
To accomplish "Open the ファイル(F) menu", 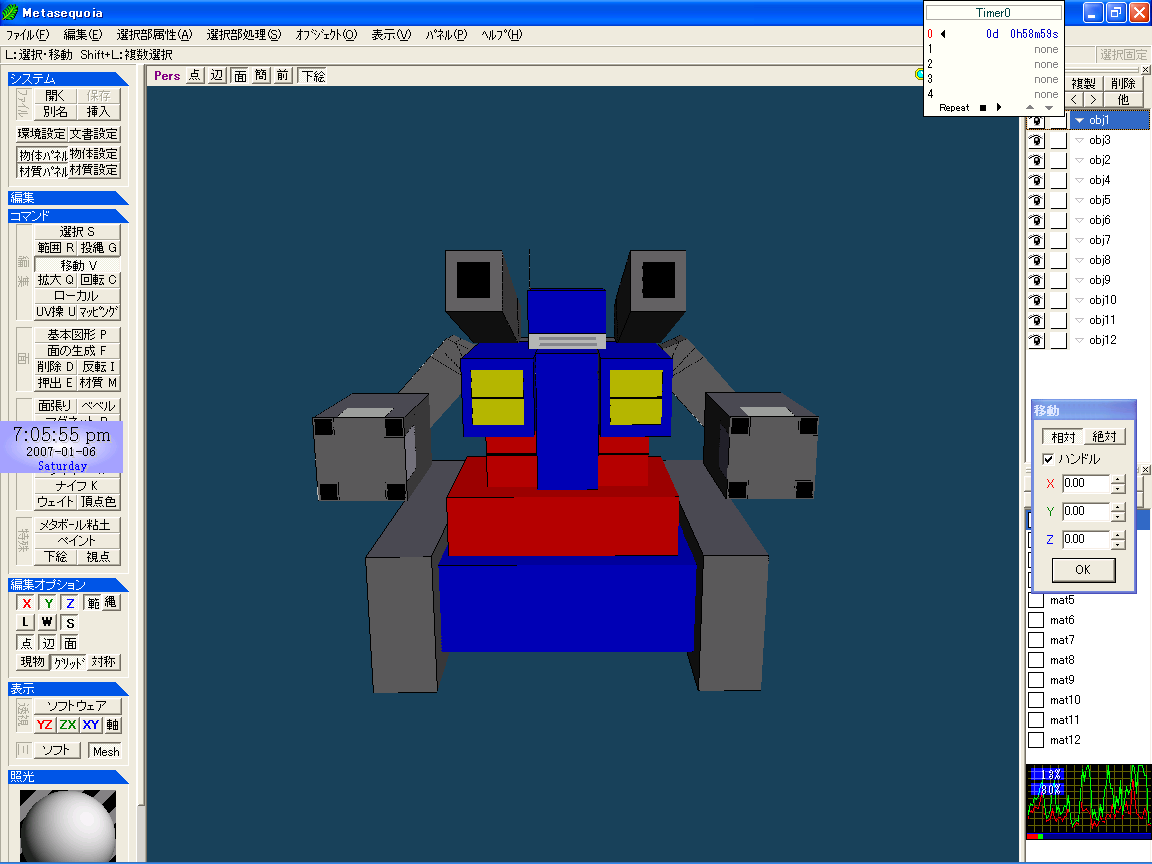I will coord(27,35).
